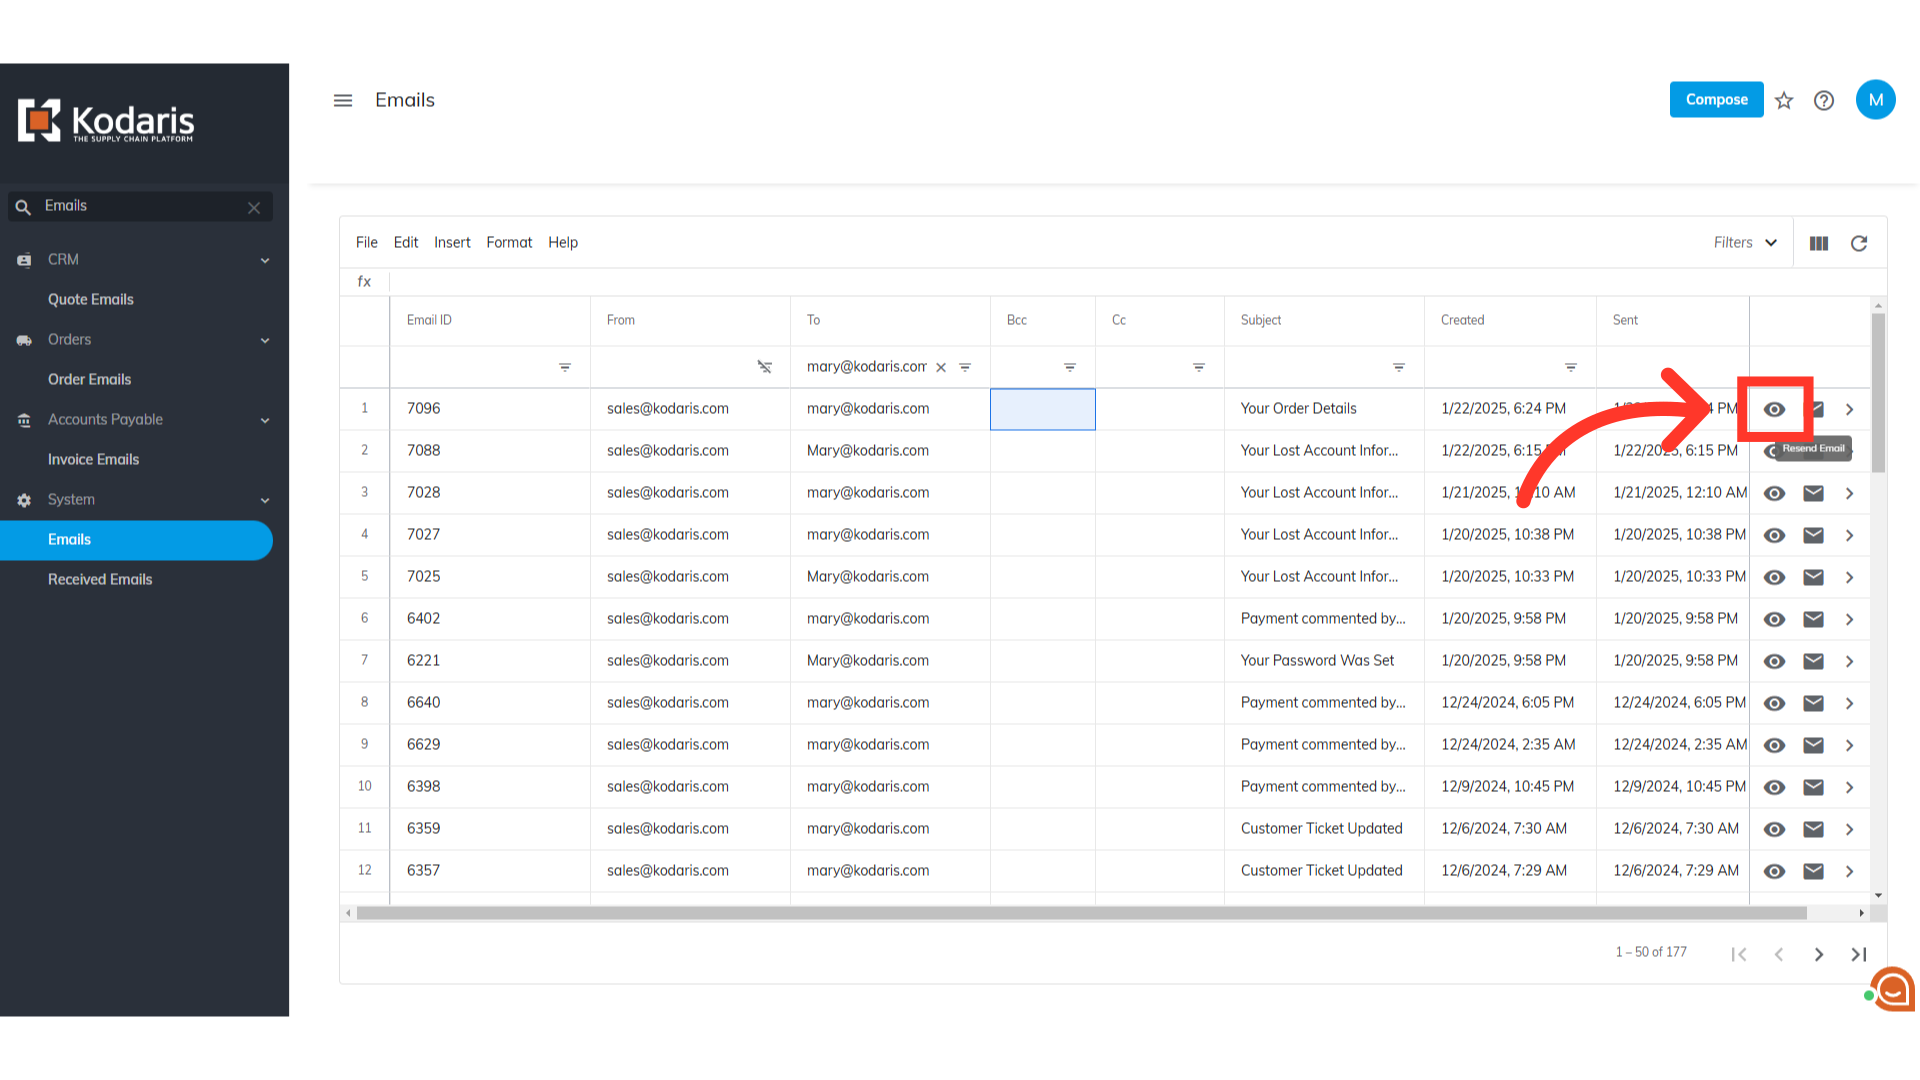View email 7096 with the eye icon

coord(1775,409)
